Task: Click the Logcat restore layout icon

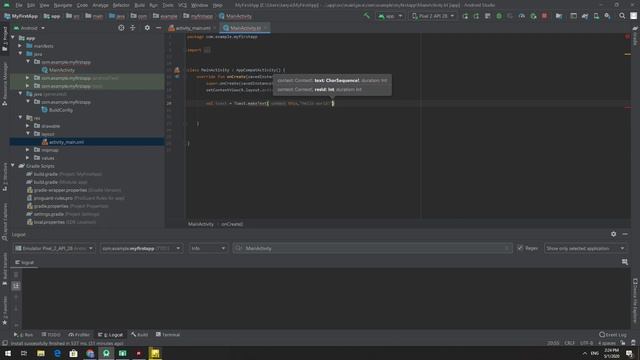Action: [x=624, y=262]
